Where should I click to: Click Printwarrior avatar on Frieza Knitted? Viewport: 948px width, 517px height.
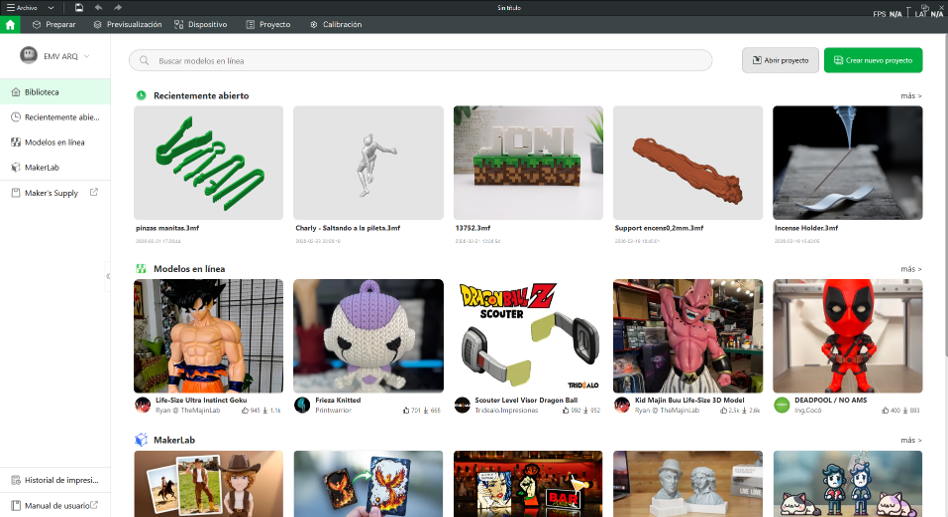tap(302, 405)
